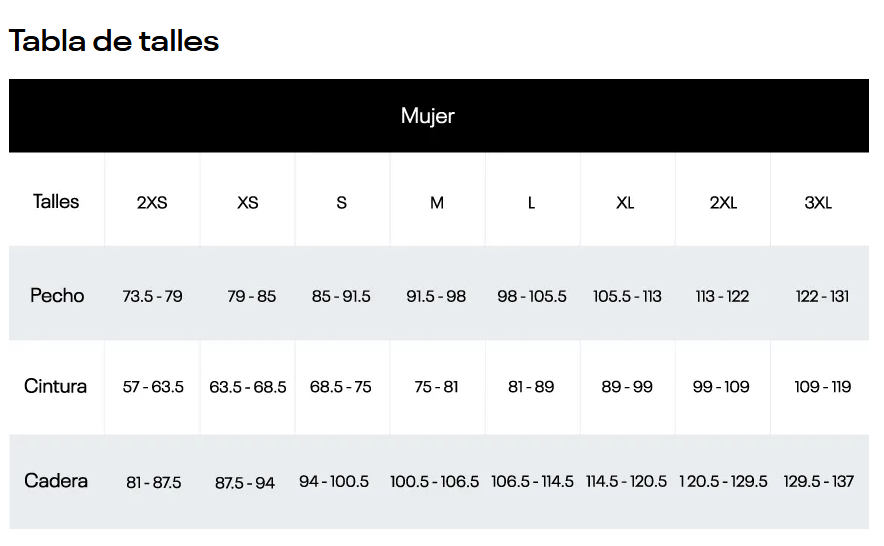The height and width of the screenshot is (546, 884).
Task: Select Cadera value 129.5 - 137
Action: coord(819,482)
